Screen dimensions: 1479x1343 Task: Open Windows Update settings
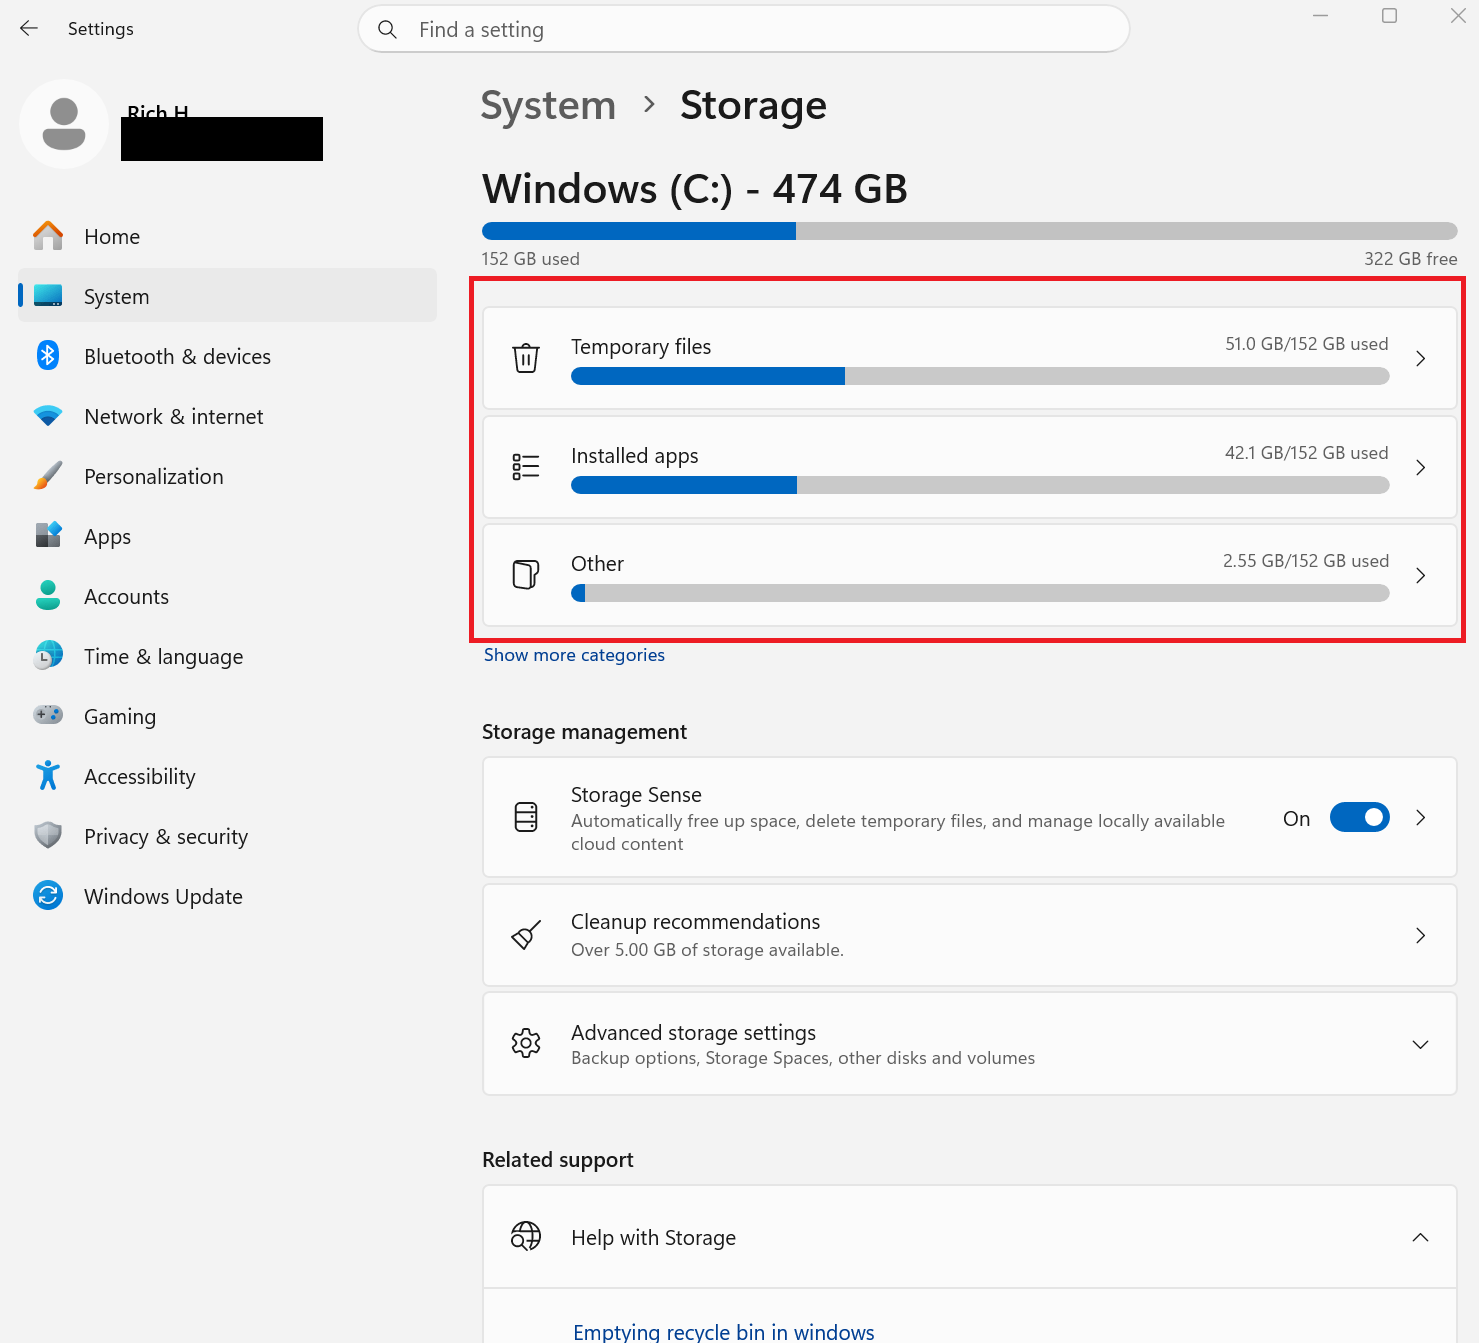(x=227, y=896)
